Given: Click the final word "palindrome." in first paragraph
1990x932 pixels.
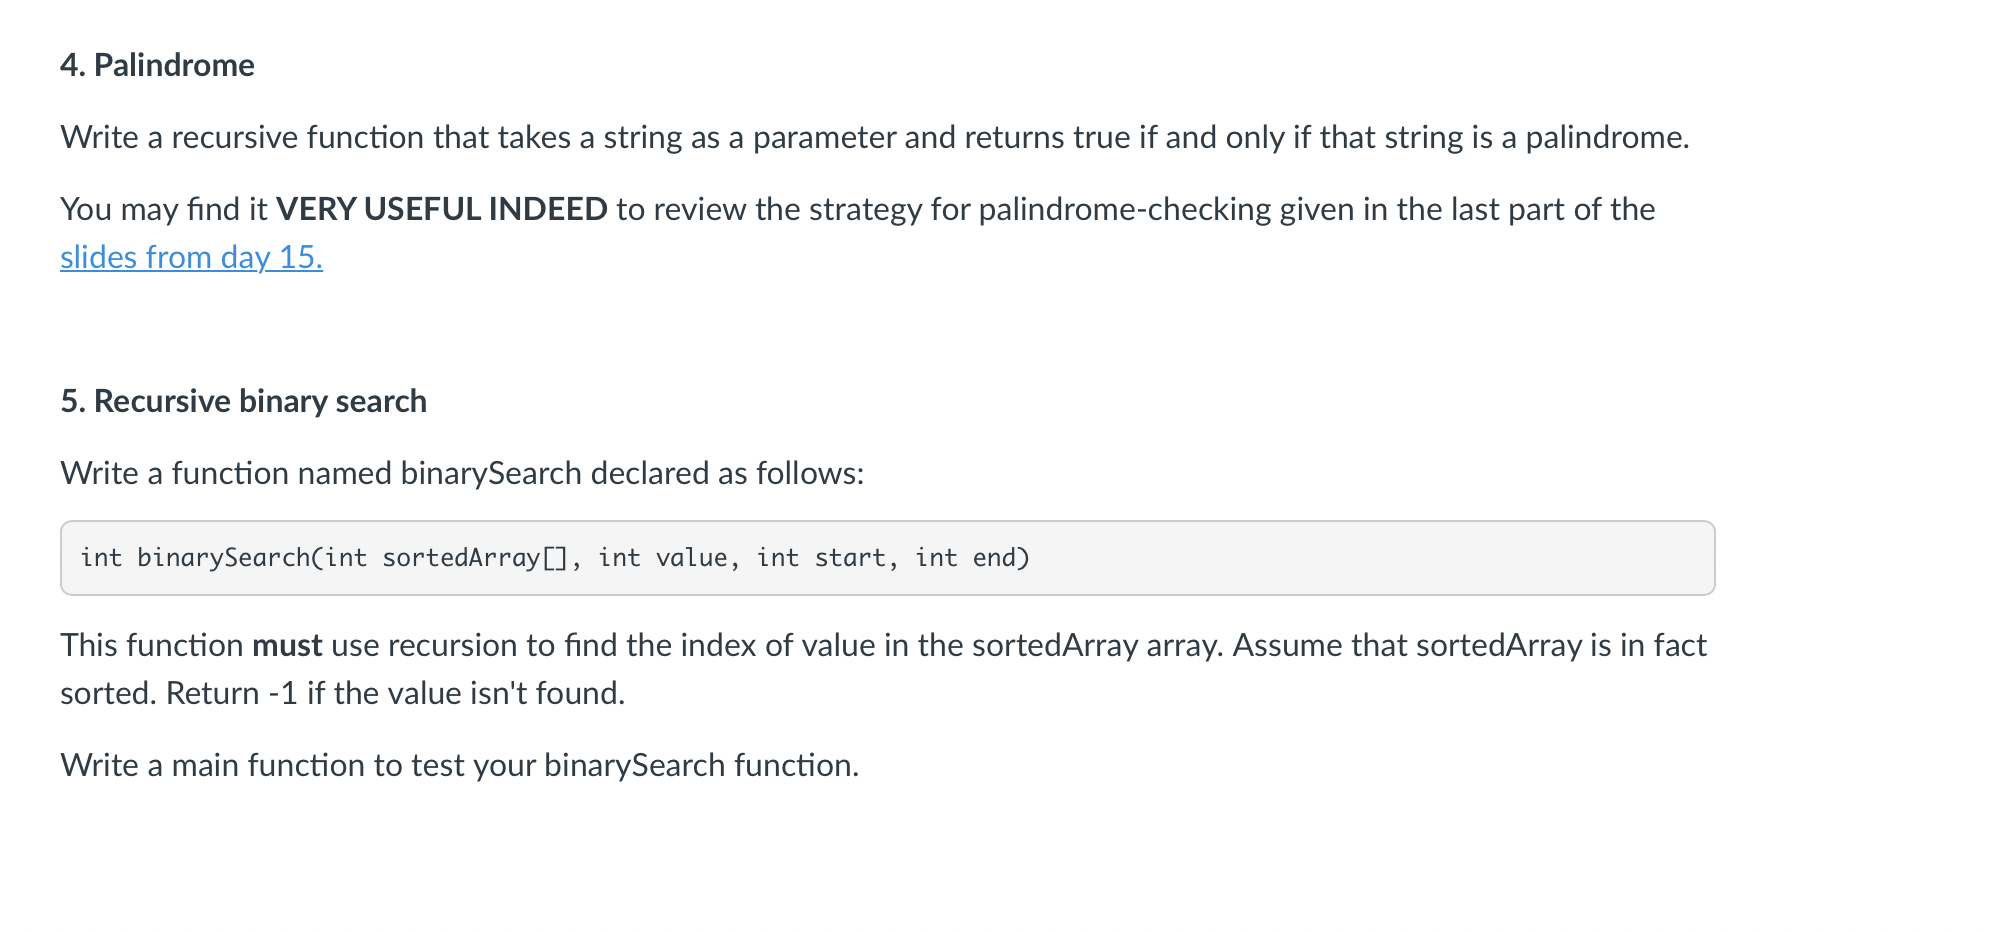Looking at the screenshot, I should (1607, 137).
